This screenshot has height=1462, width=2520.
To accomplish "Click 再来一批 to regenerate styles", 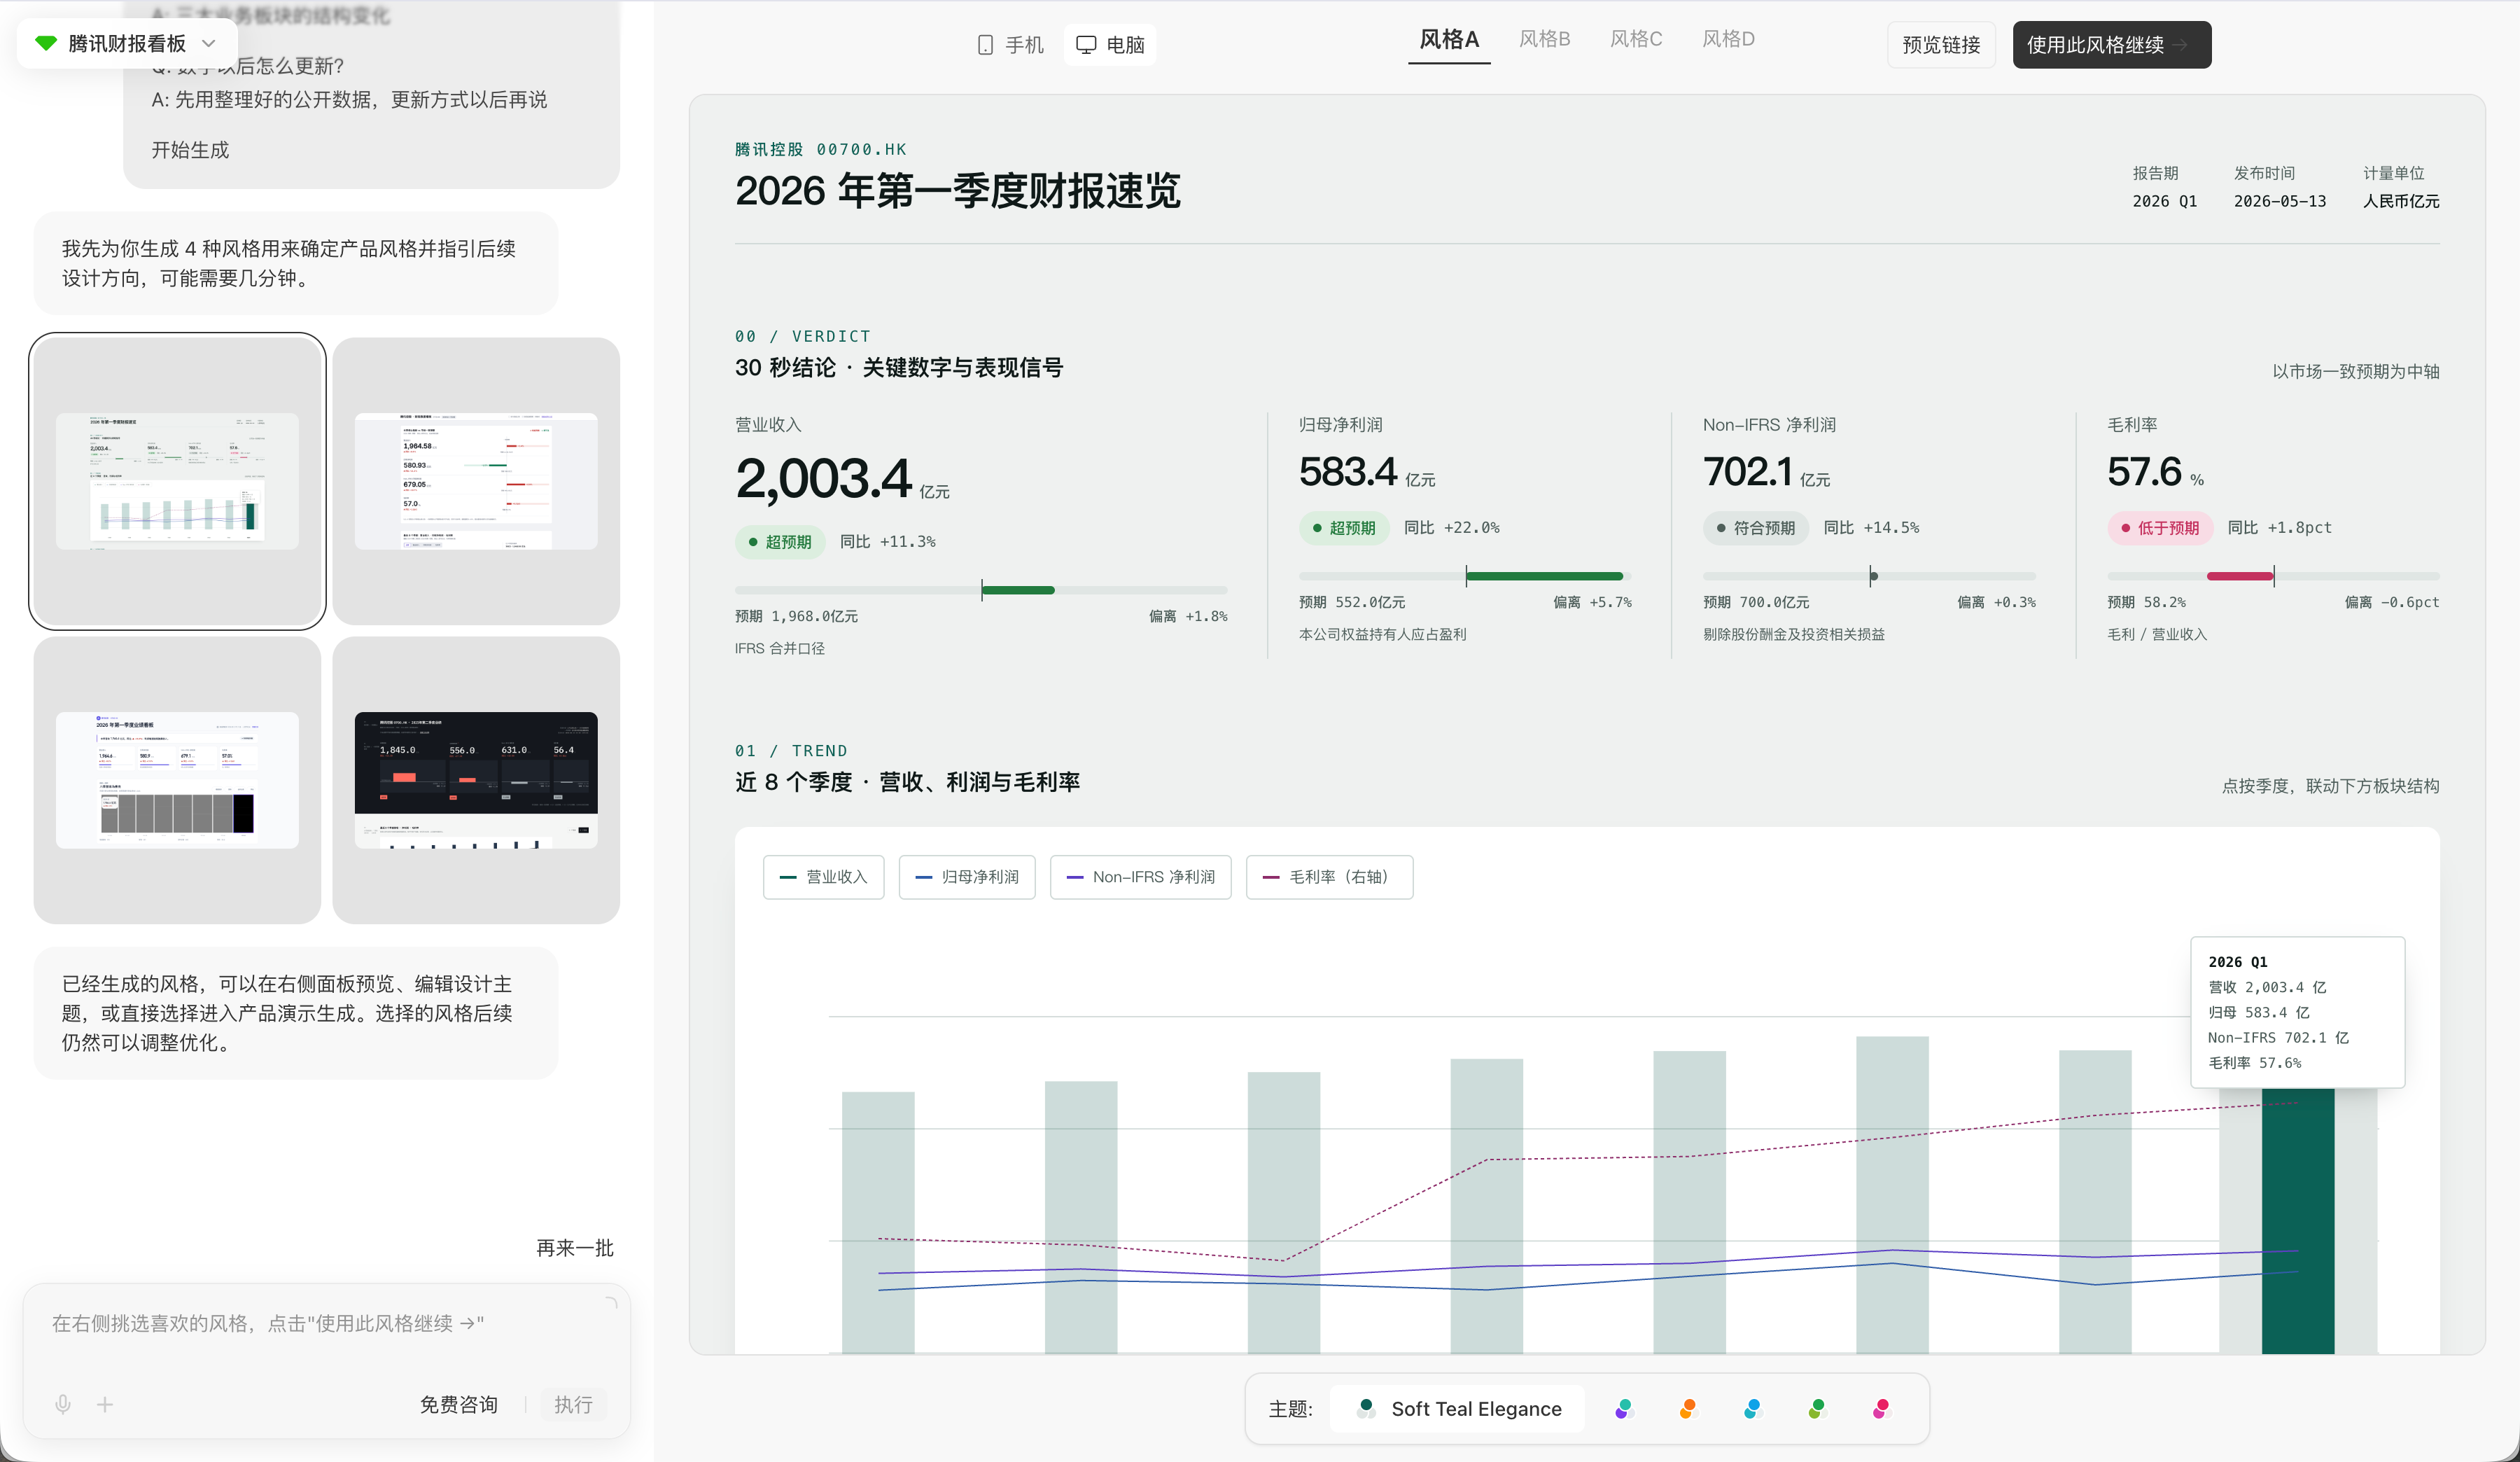I will [574, 1248].
